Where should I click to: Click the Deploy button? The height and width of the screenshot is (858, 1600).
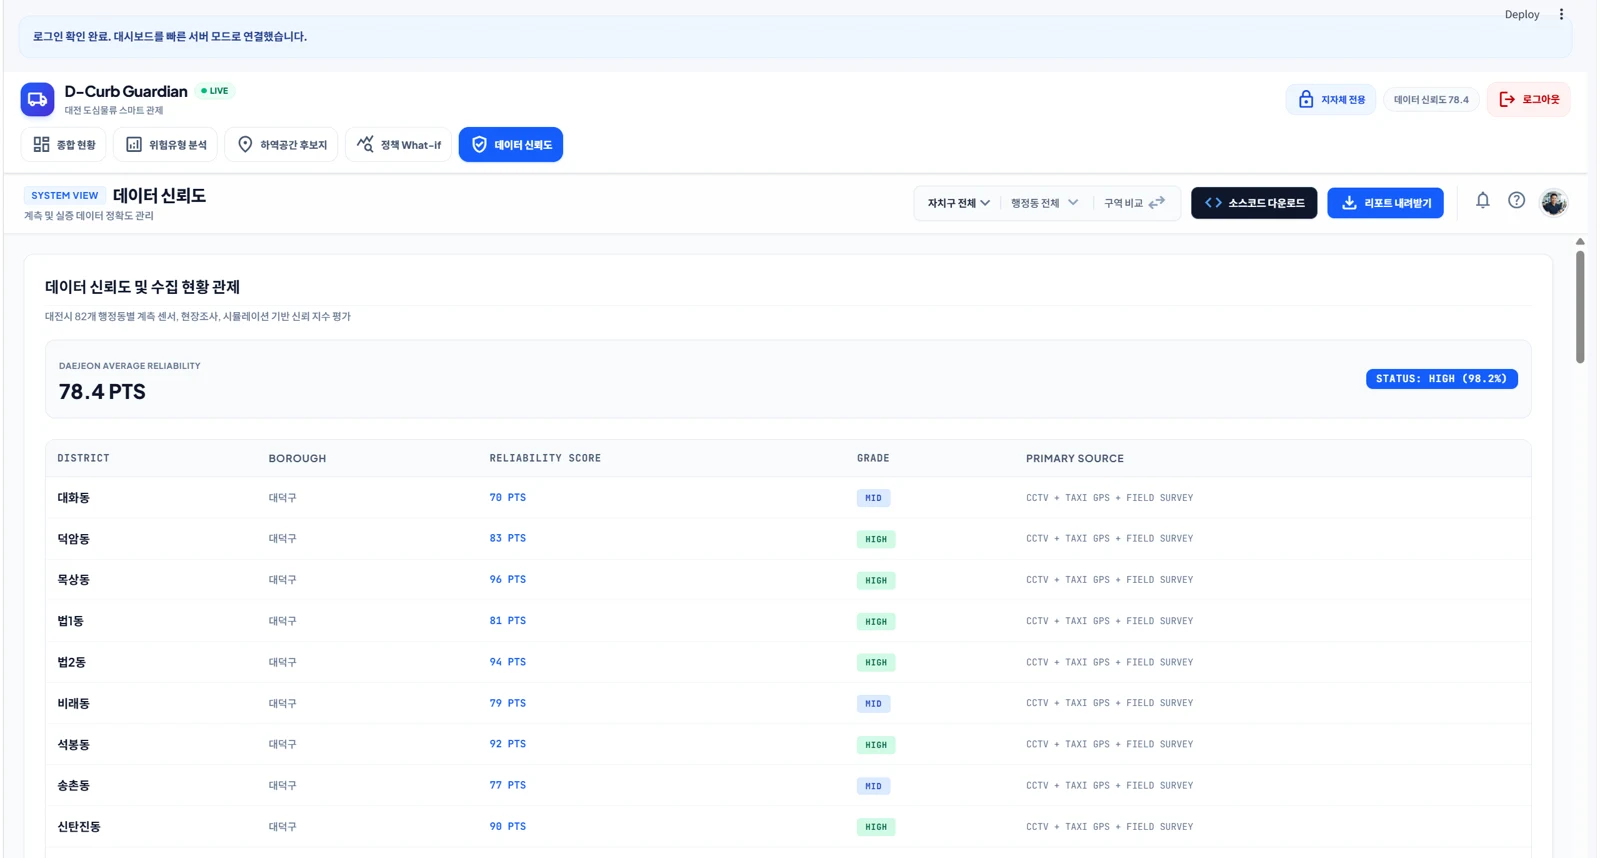pyautogui.click(x=1522, y=14)
